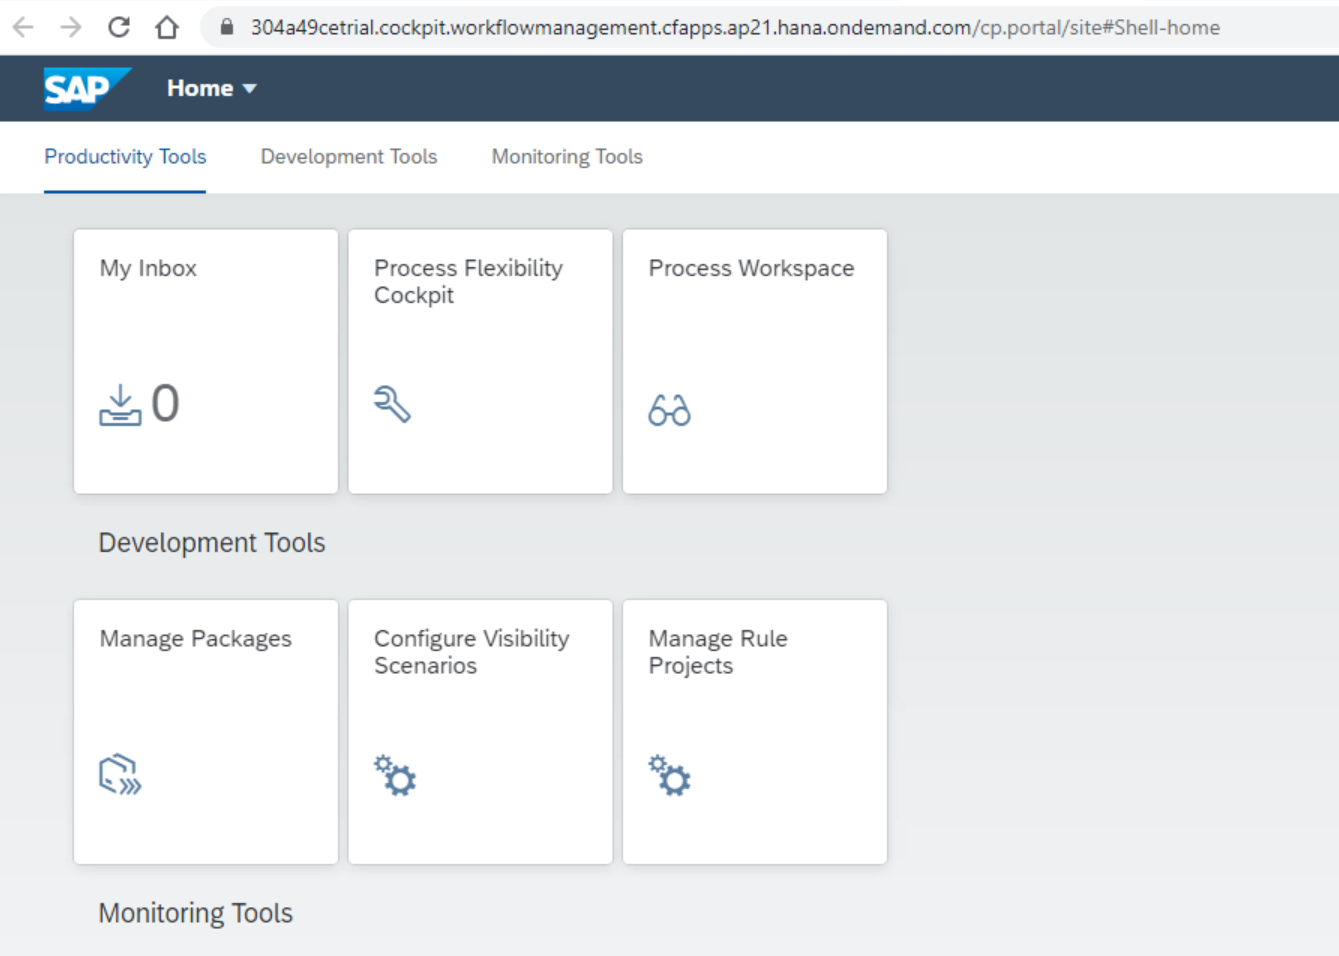Click the SAP logo
The width and height of the screenshot is (1339, 956).
pyautogui.click(x=87, y=89)
